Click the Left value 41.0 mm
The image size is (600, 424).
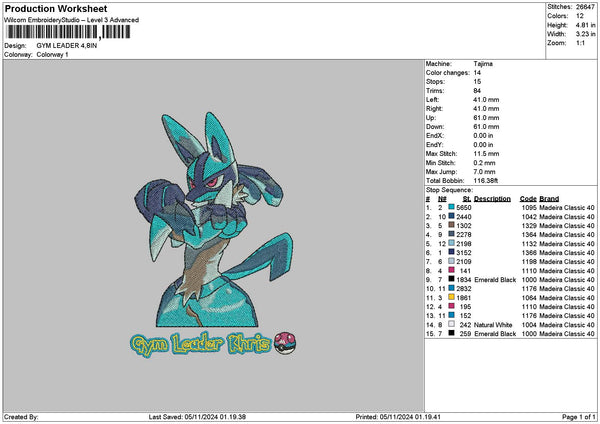tap(486, 99)
